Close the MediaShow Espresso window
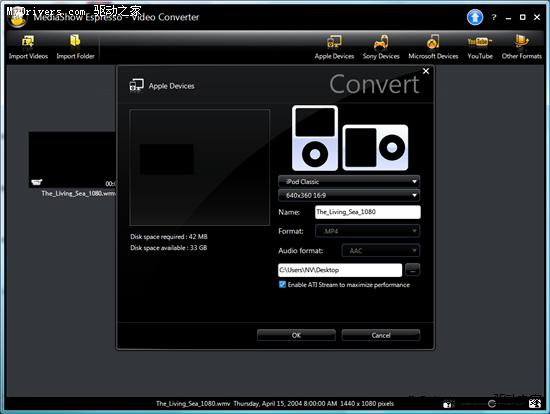550x414 pixels. (537, 17)
